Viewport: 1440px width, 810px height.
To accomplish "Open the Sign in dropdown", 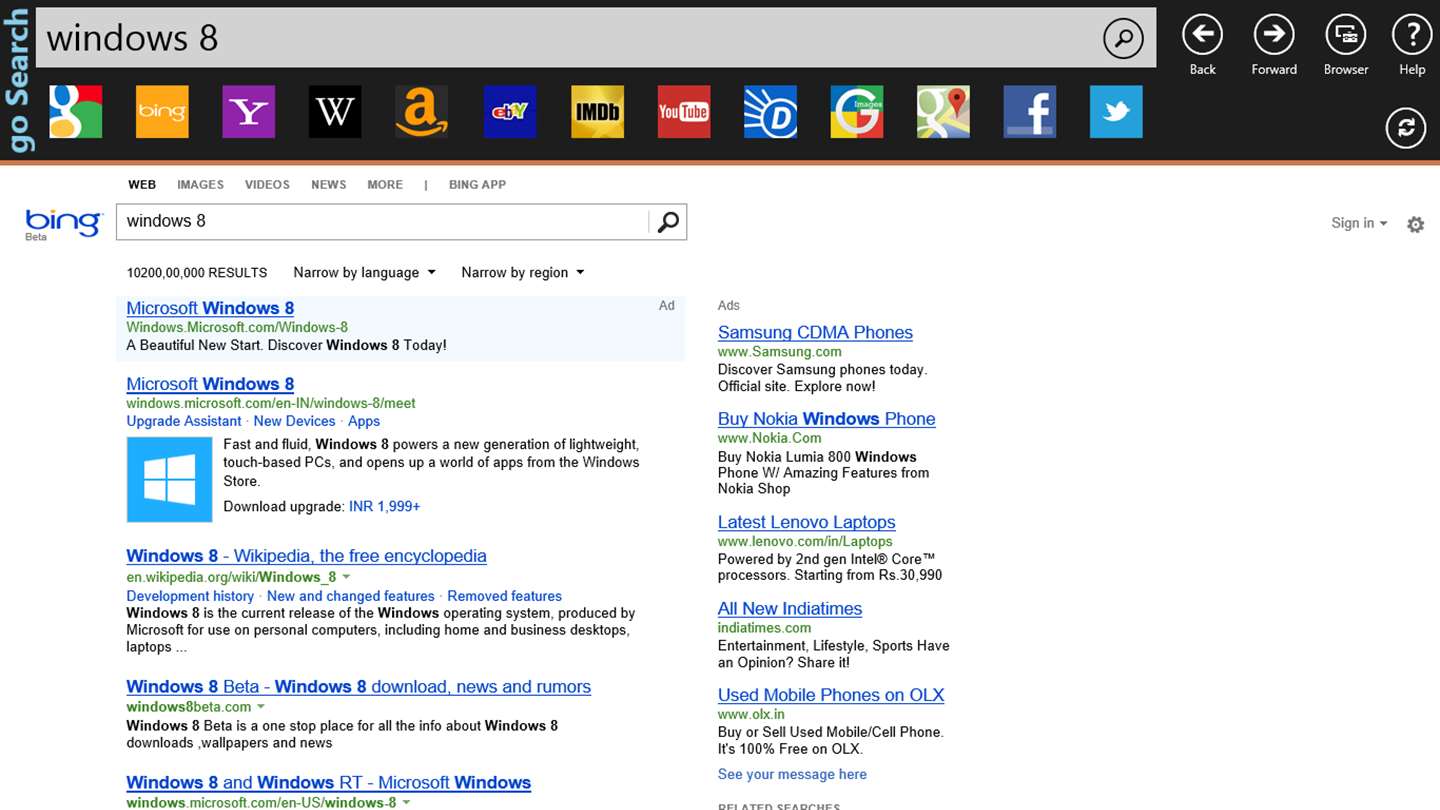I will [x=1359, y=223].
